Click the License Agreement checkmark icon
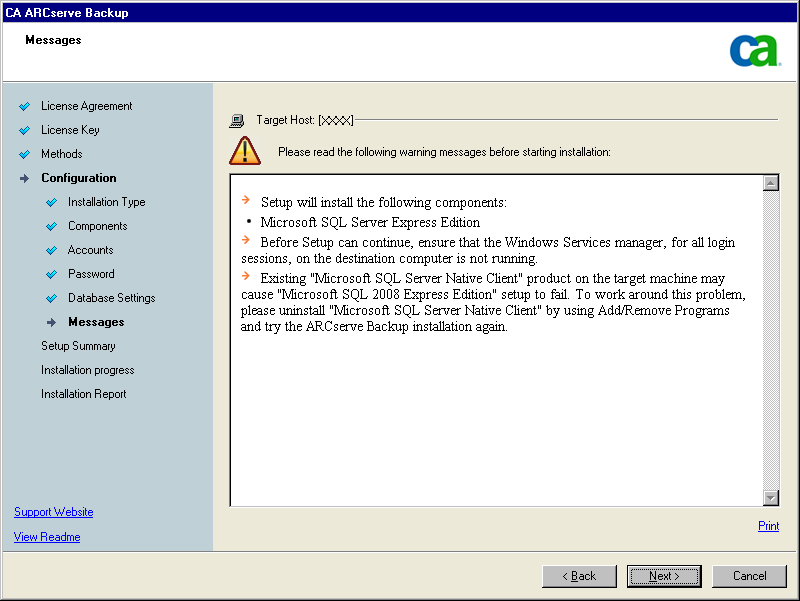 (x=25, y=106)
